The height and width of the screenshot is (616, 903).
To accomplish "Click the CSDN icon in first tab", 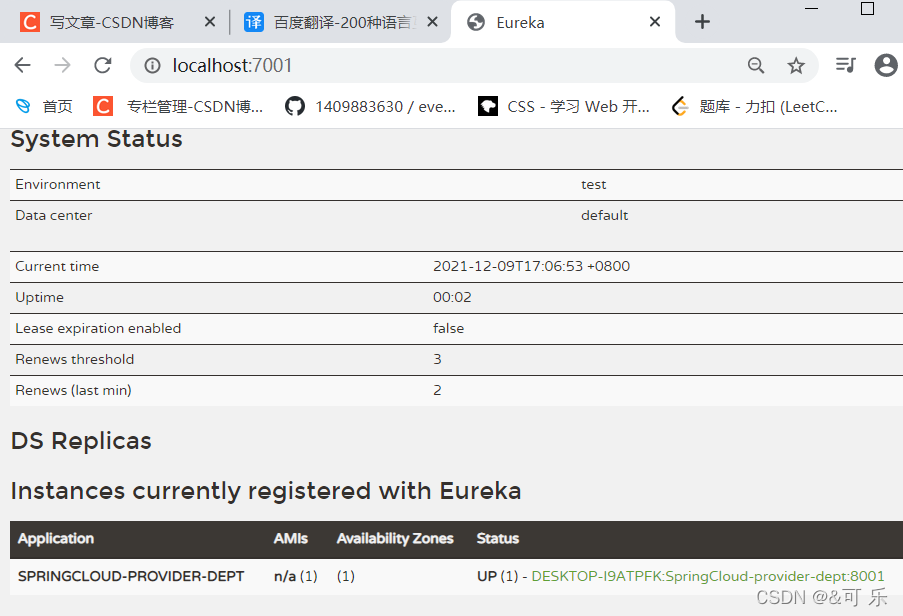I will coord(29,22).
